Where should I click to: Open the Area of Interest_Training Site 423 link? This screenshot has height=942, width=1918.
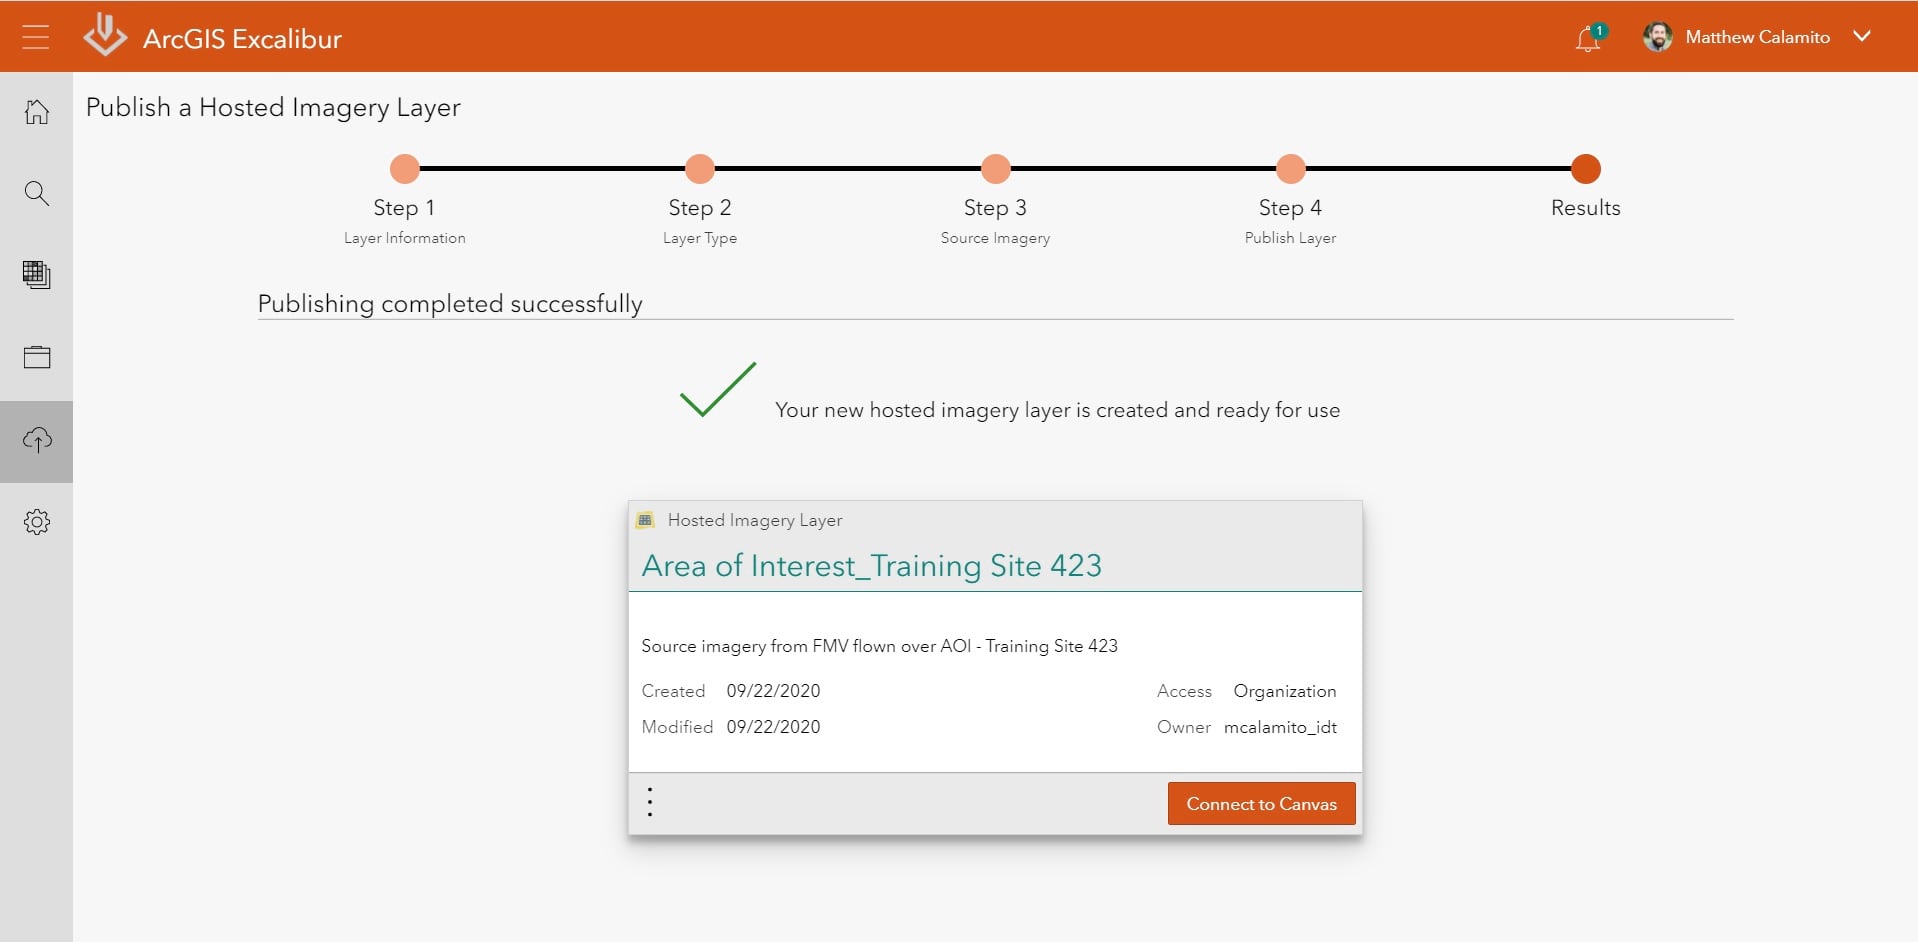(871, 566)
